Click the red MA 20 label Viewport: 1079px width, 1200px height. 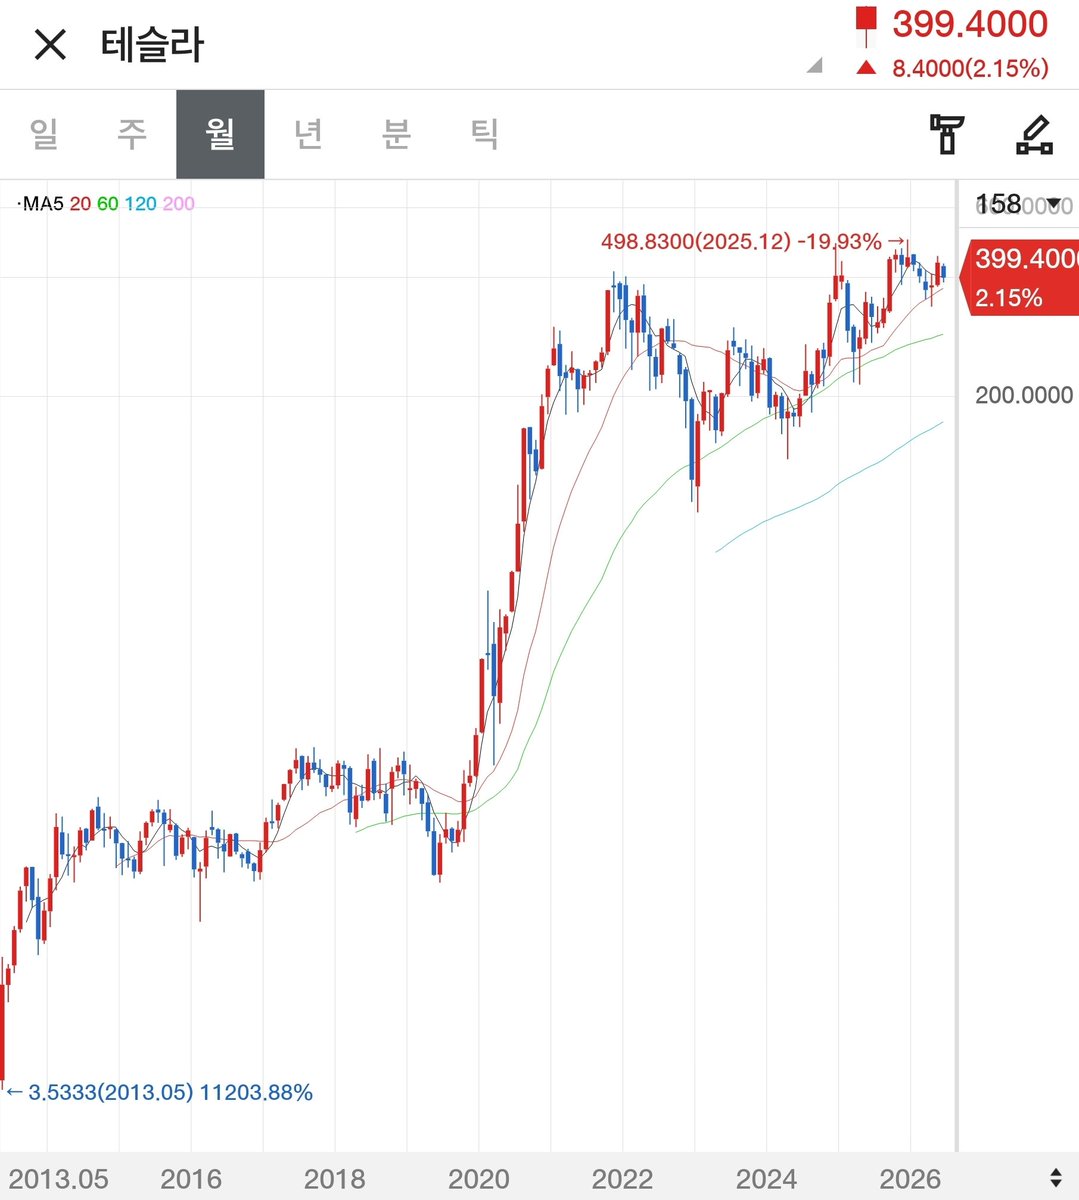(x=80, y=204)
